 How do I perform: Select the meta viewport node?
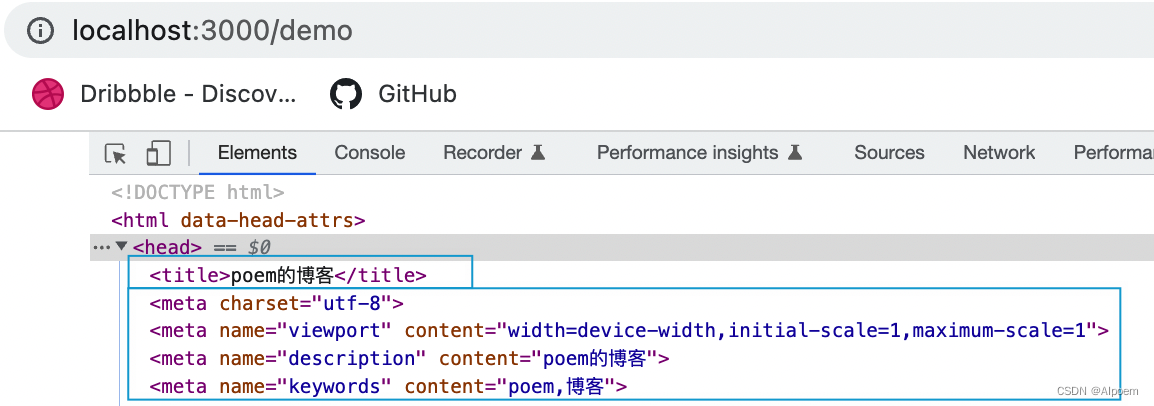629,331
